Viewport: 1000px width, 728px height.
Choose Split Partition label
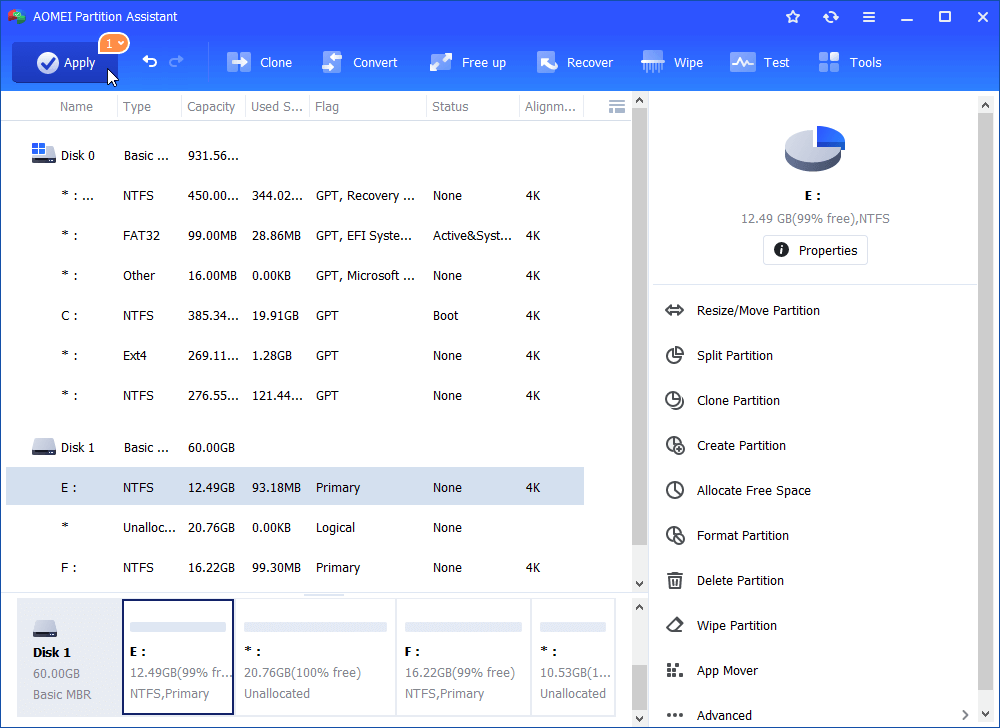point(735,356)
